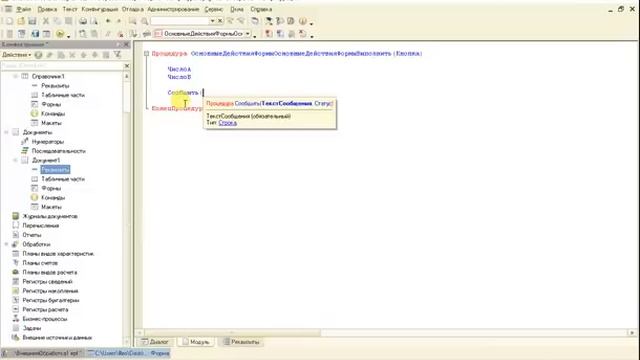Open the Текст menu
Screen dimensions: 640x360
70,9
